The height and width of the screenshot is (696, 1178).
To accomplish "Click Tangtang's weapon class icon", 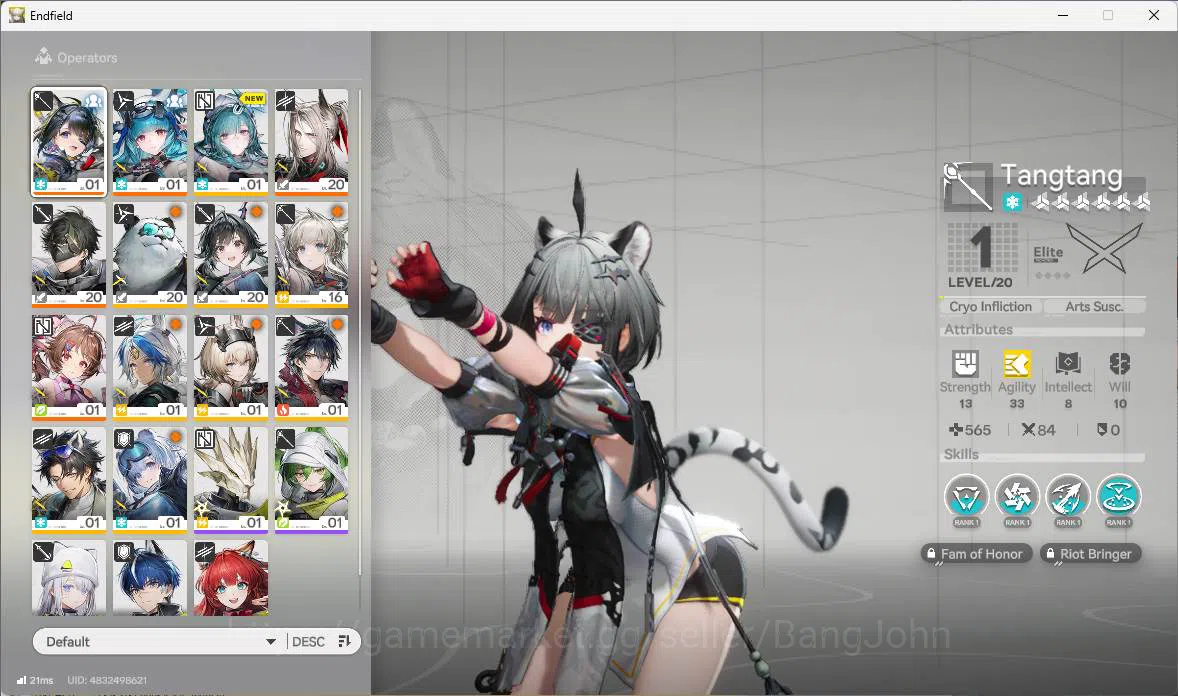I will pyautogui.click(x=968, y=186).
